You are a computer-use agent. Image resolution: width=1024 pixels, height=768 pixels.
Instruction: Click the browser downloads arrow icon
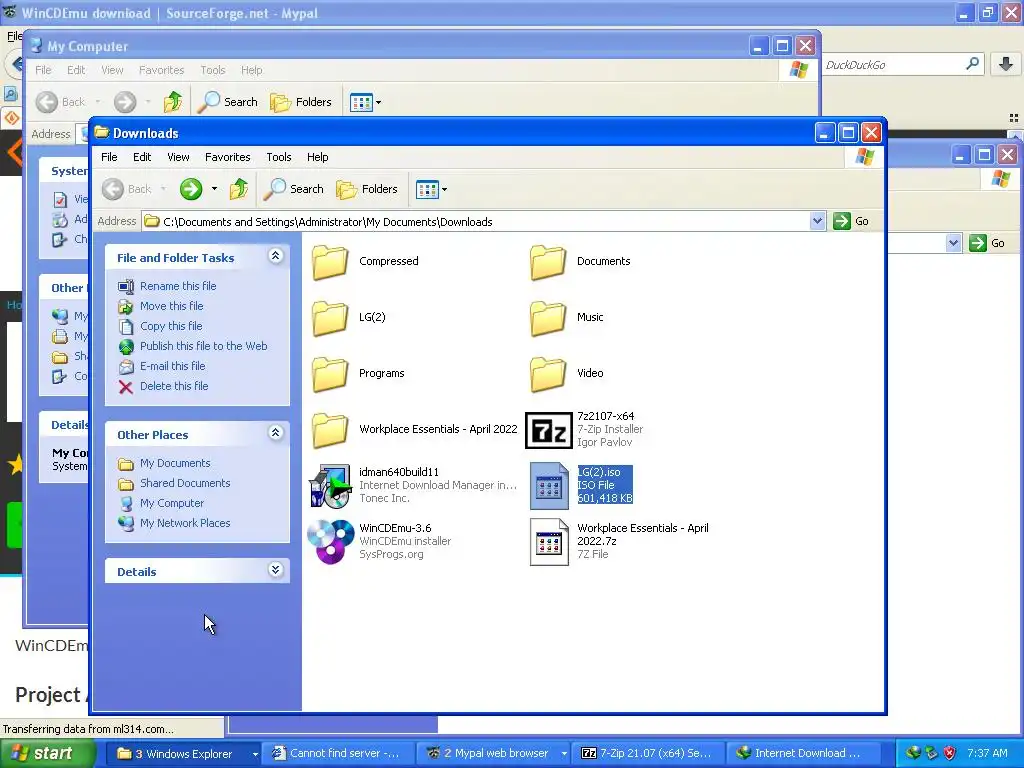point(1006,64)
